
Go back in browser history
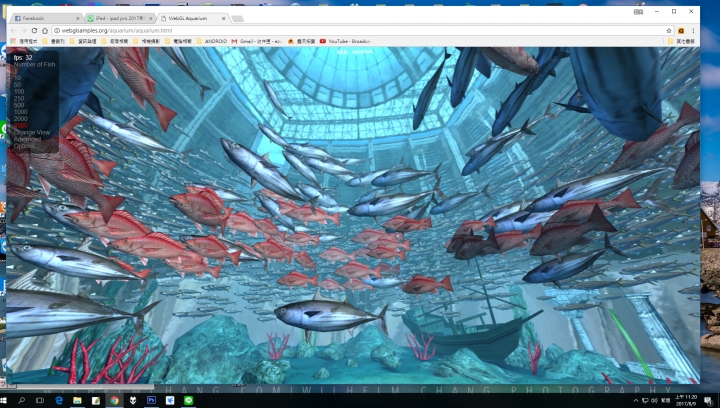click(x=13, y=30)
